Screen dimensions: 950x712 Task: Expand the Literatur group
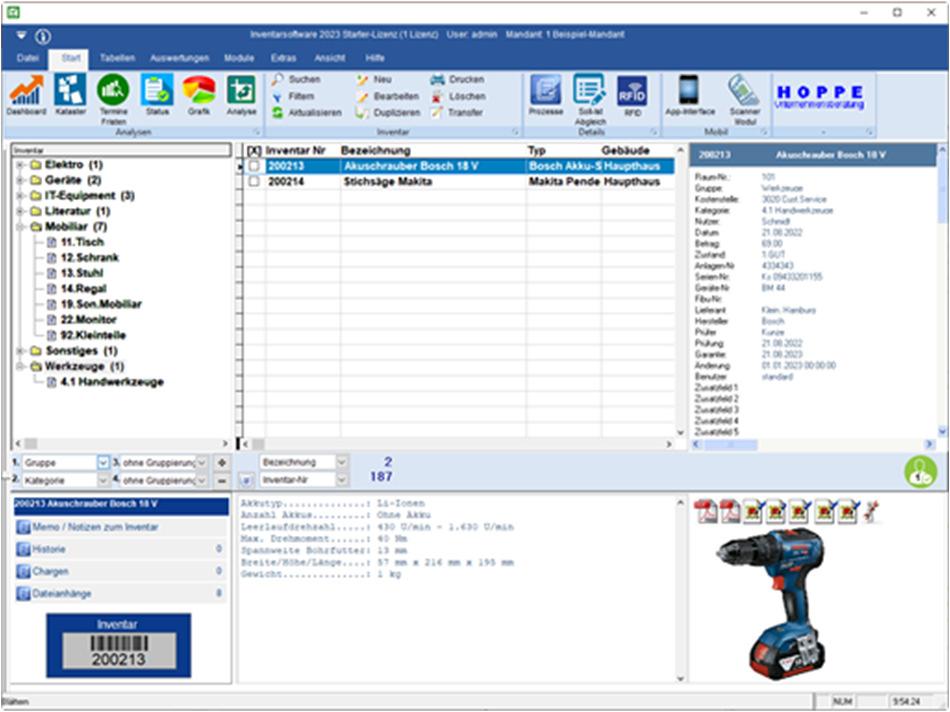point(21,211)
